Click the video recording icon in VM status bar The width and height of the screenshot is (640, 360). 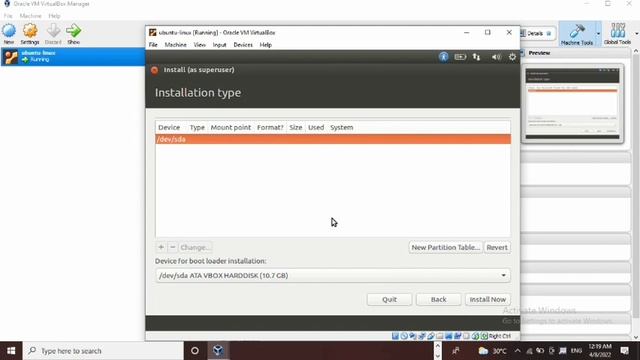[458, 336]
